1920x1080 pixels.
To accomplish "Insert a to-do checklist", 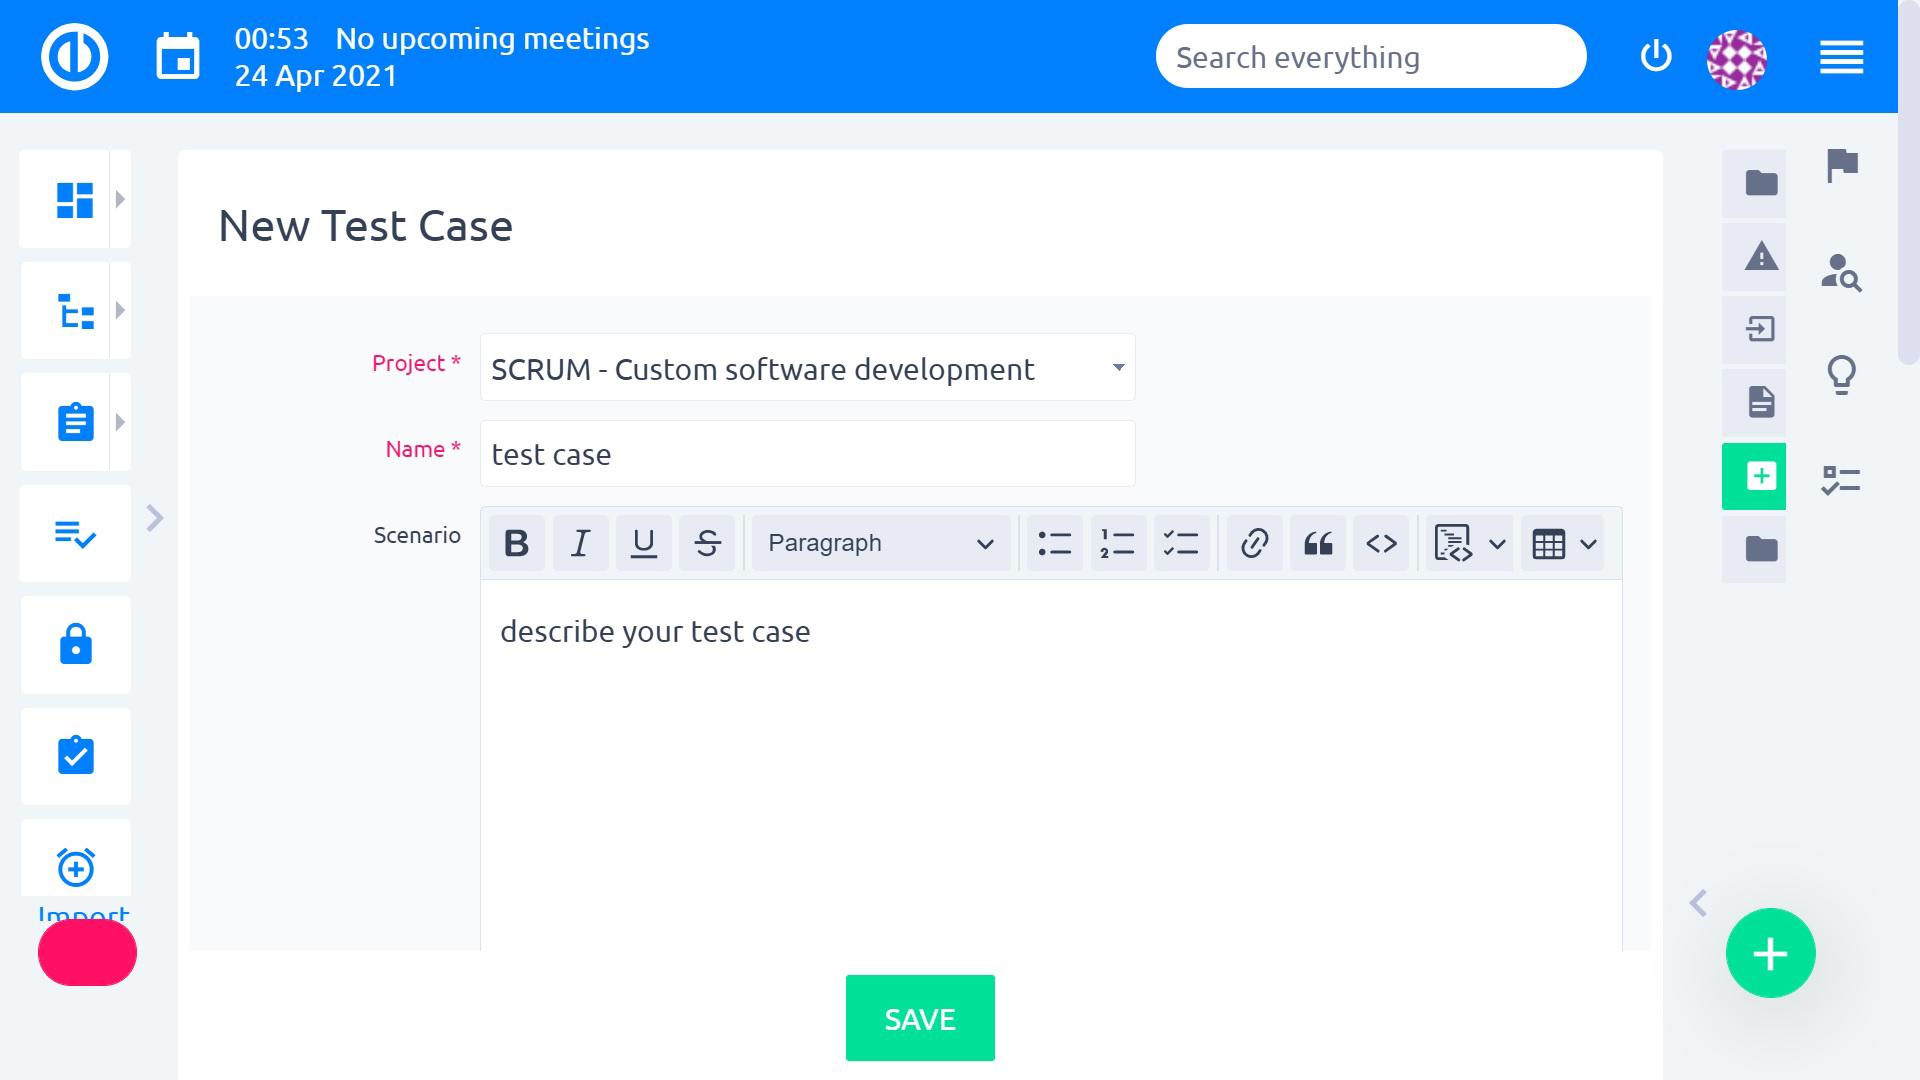I will tap(1181, 543).
